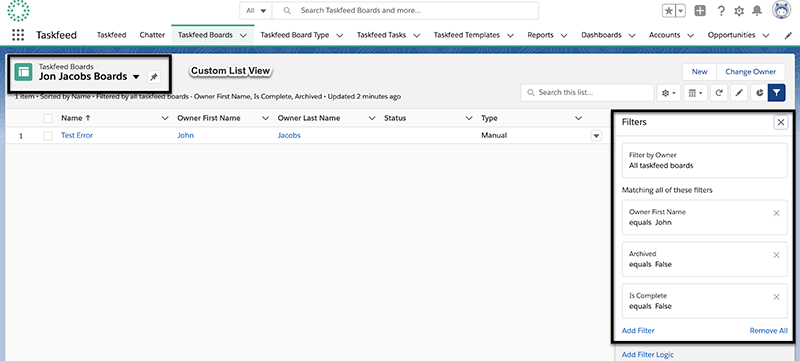Viewport: 800px width, 361px height.
Task: Open the App Launcher grid icon
Action: (18, 35)
